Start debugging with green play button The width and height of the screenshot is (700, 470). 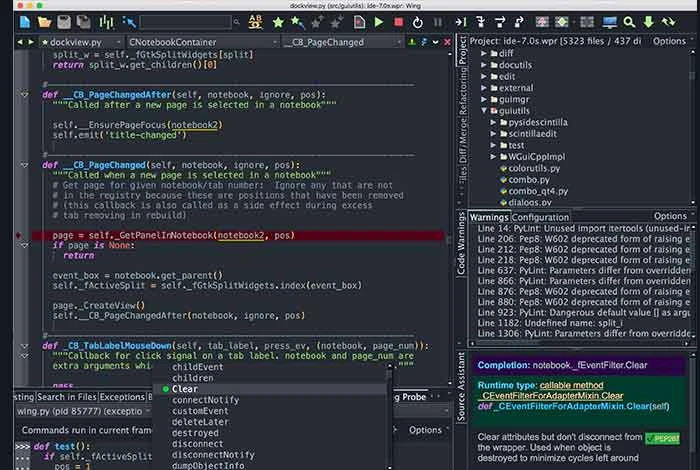[x=379, y=22]
